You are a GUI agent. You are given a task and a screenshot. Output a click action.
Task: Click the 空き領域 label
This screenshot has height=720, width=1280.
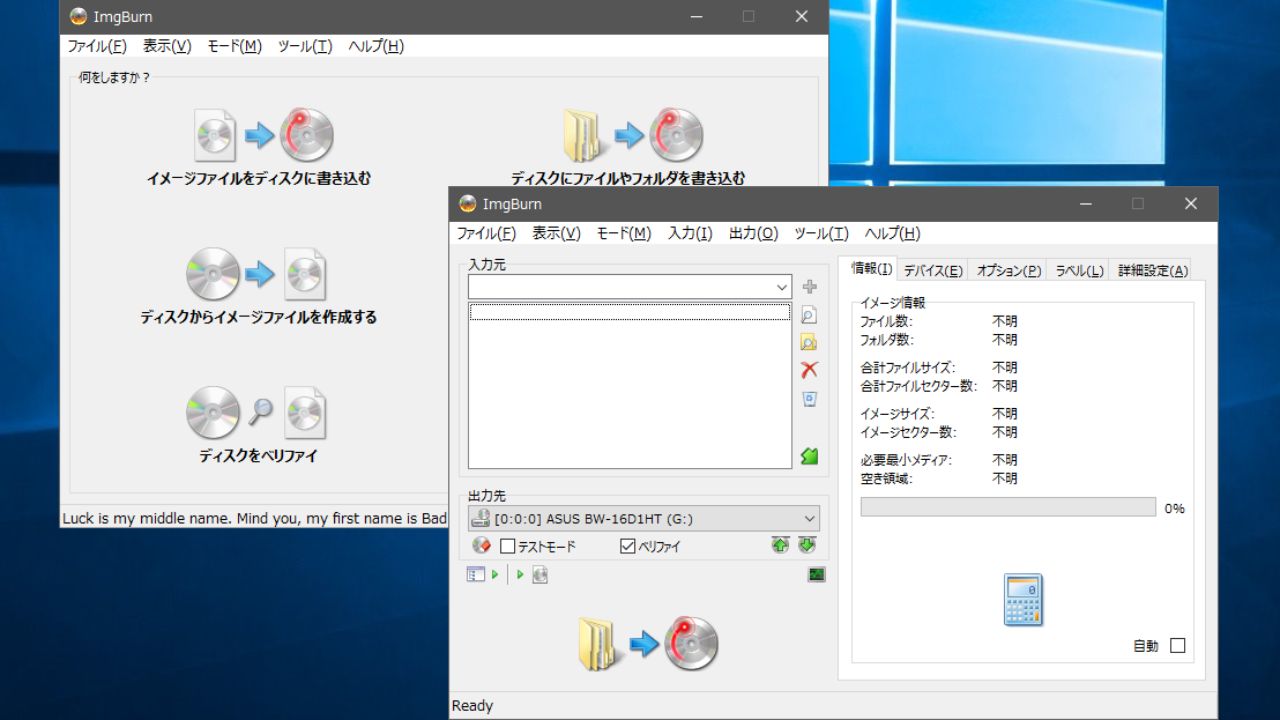[x=886, y=479]
